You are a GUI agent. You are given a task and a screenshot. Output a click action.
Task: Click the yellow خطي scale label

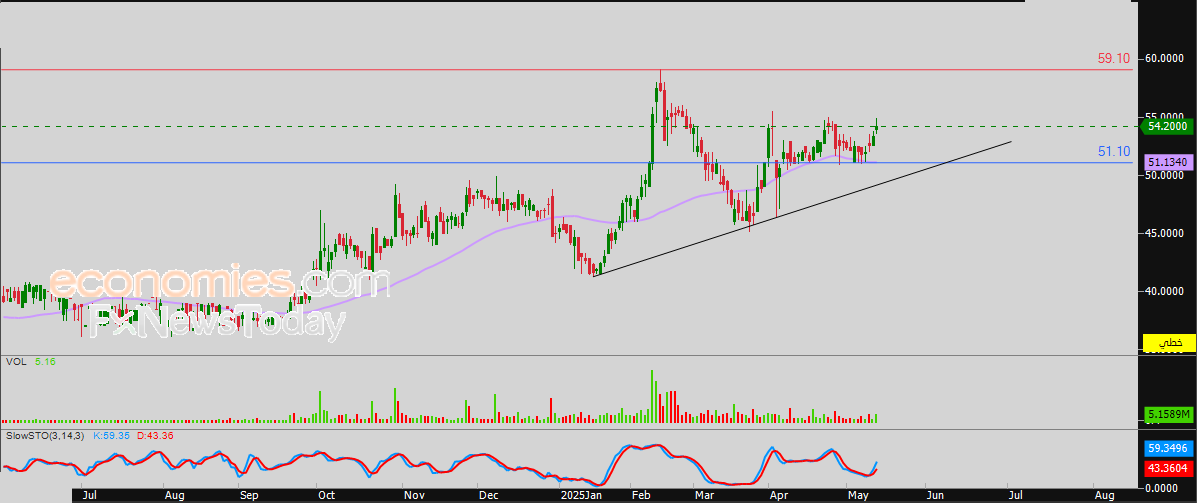pyautogui.click(x=1168, y=343)
